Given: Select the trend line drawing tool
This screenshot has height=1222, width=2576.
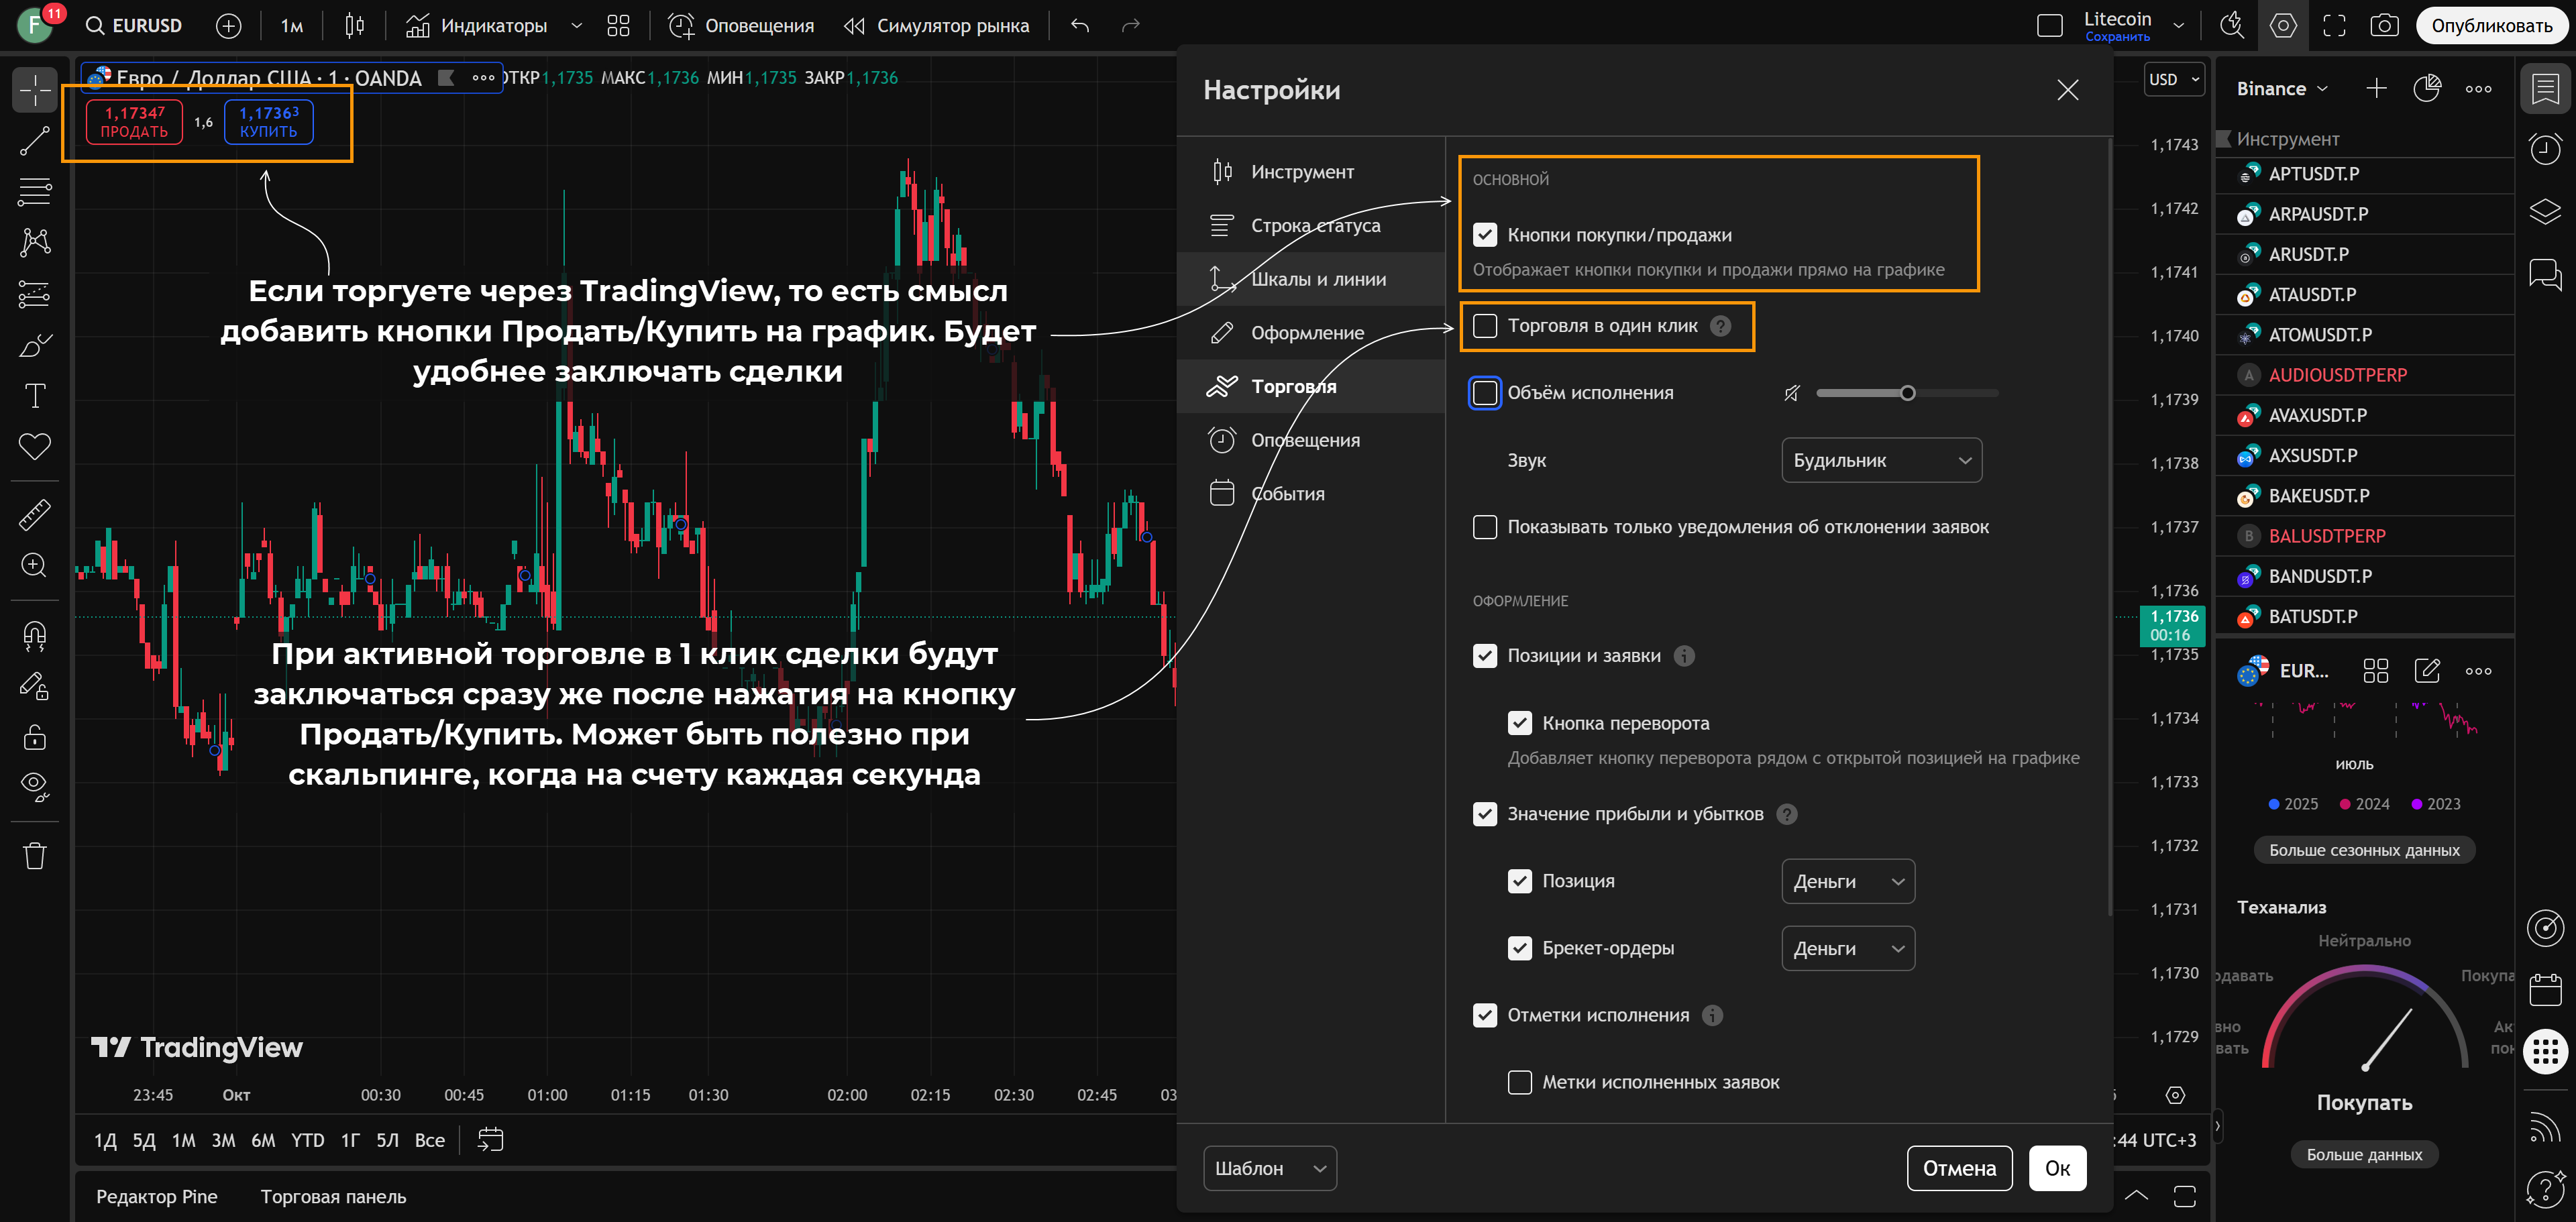Looking at the screenshot, I should [x=34, y=141].
